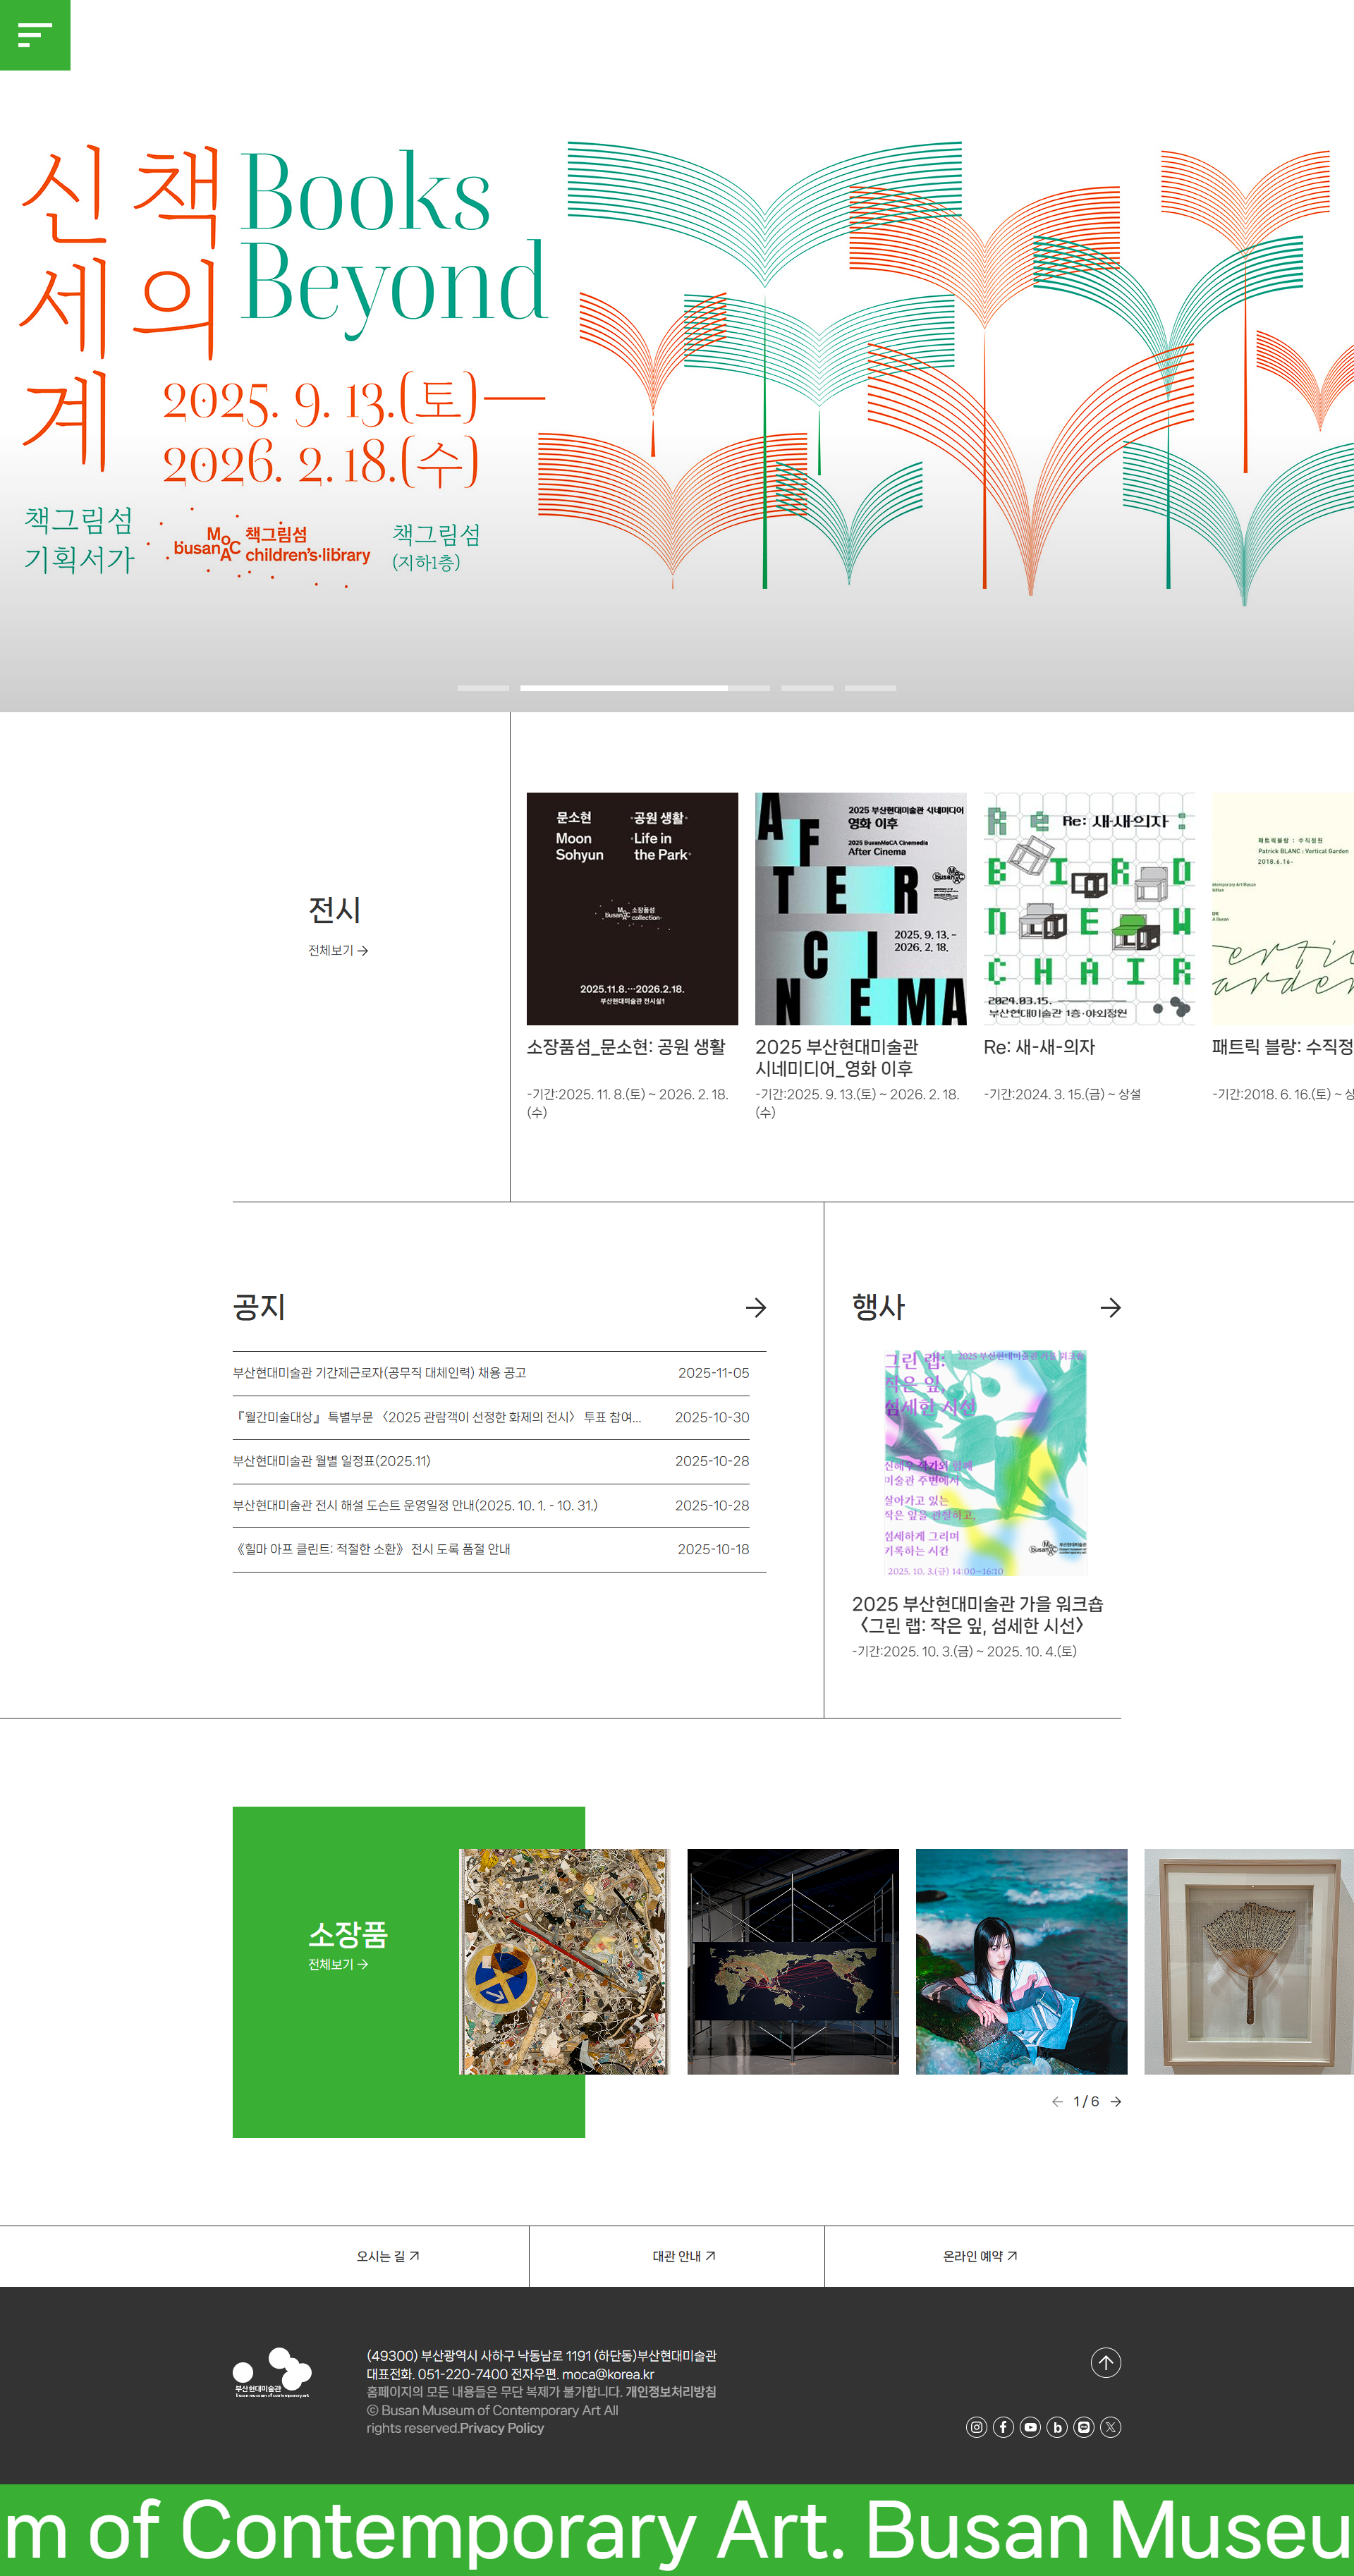Screen dimensions: 1354x2576
Task: Go to next collection slide arrow
Action: [x=1115, y=2101]
